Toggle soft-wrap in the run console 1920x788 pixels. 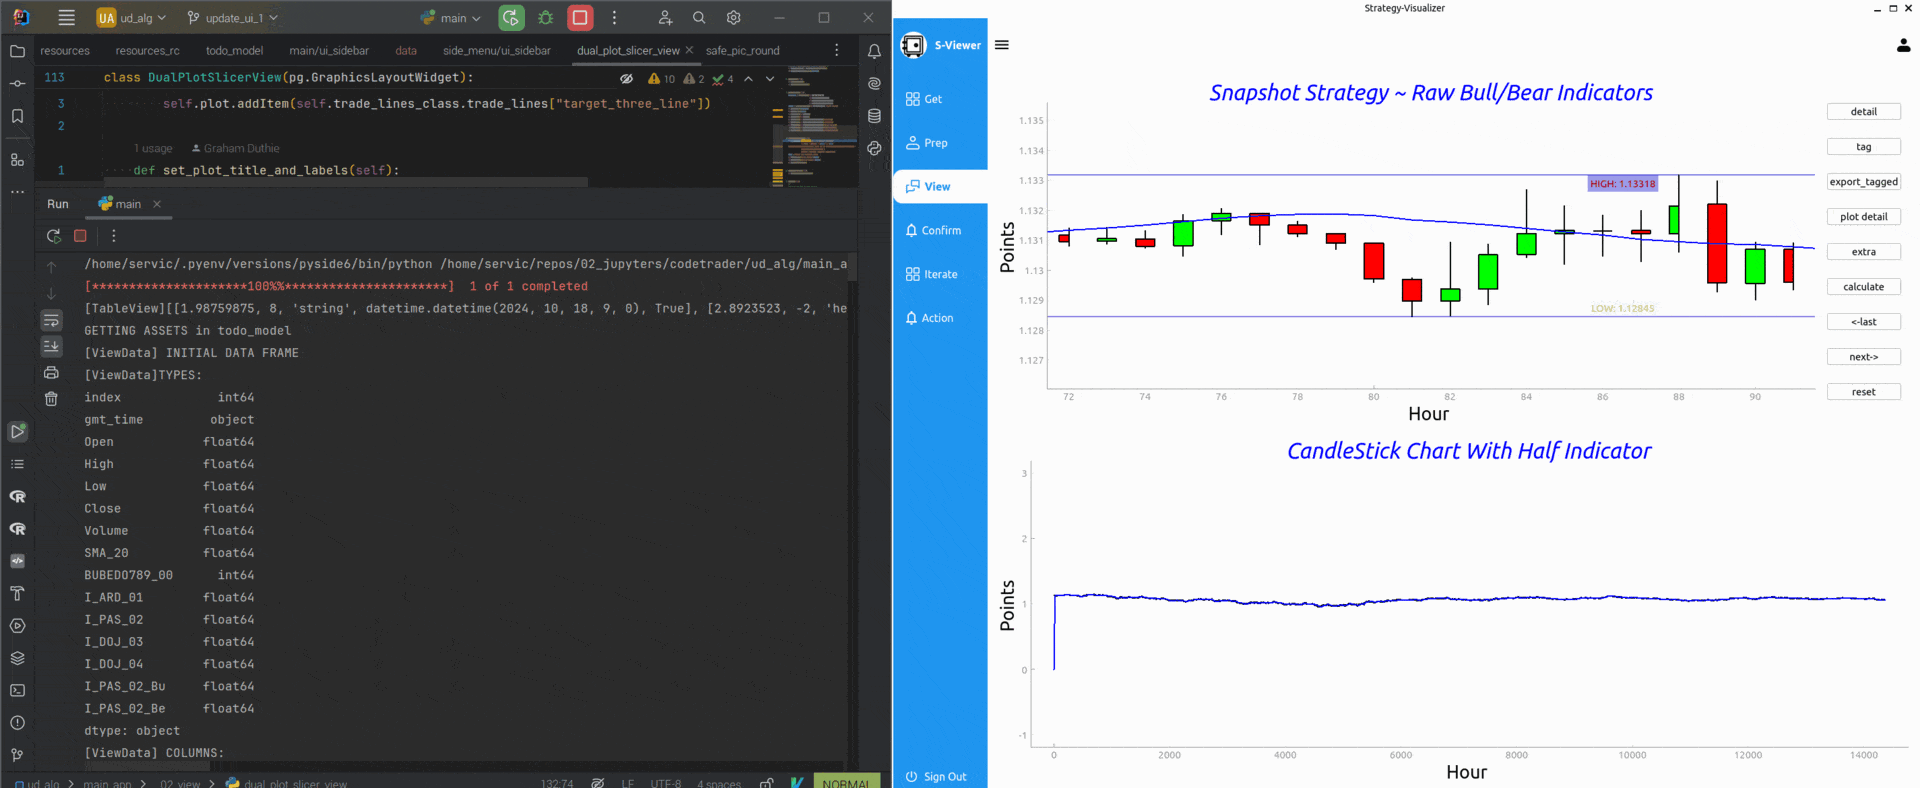(51, 320)
